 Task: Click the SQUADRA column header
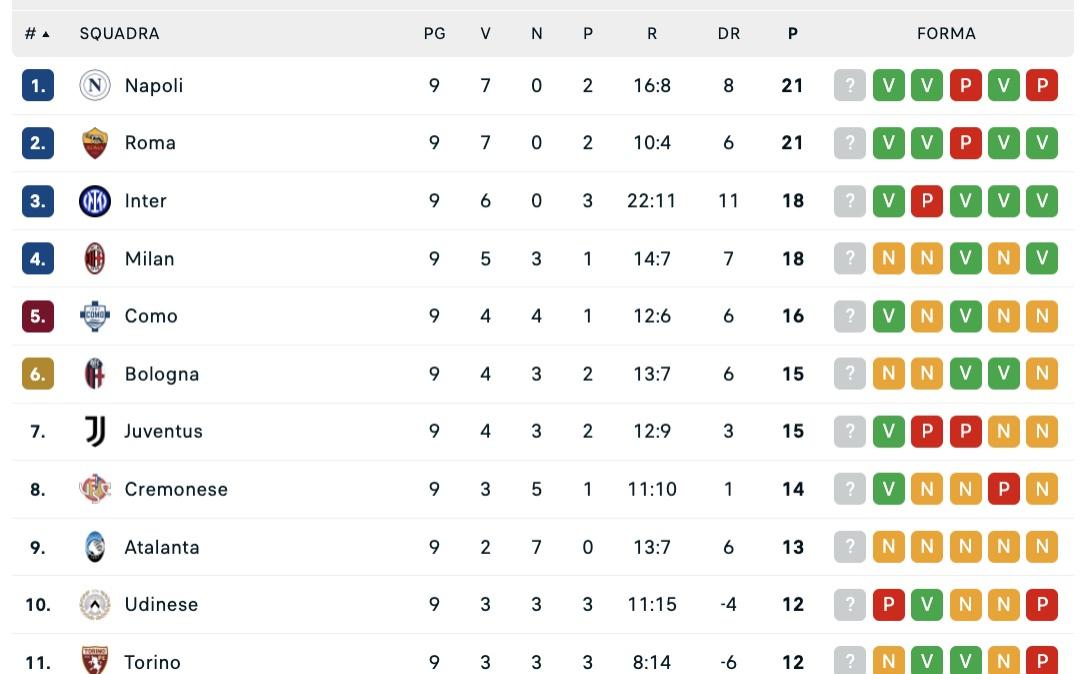[120, 33]
